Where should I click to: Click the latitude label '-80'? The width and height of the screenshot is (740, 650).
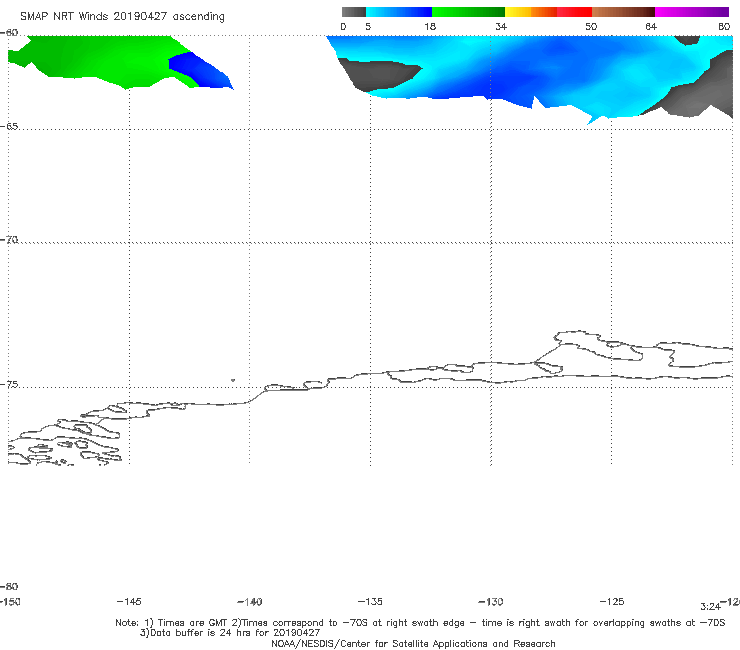point(9,587)
